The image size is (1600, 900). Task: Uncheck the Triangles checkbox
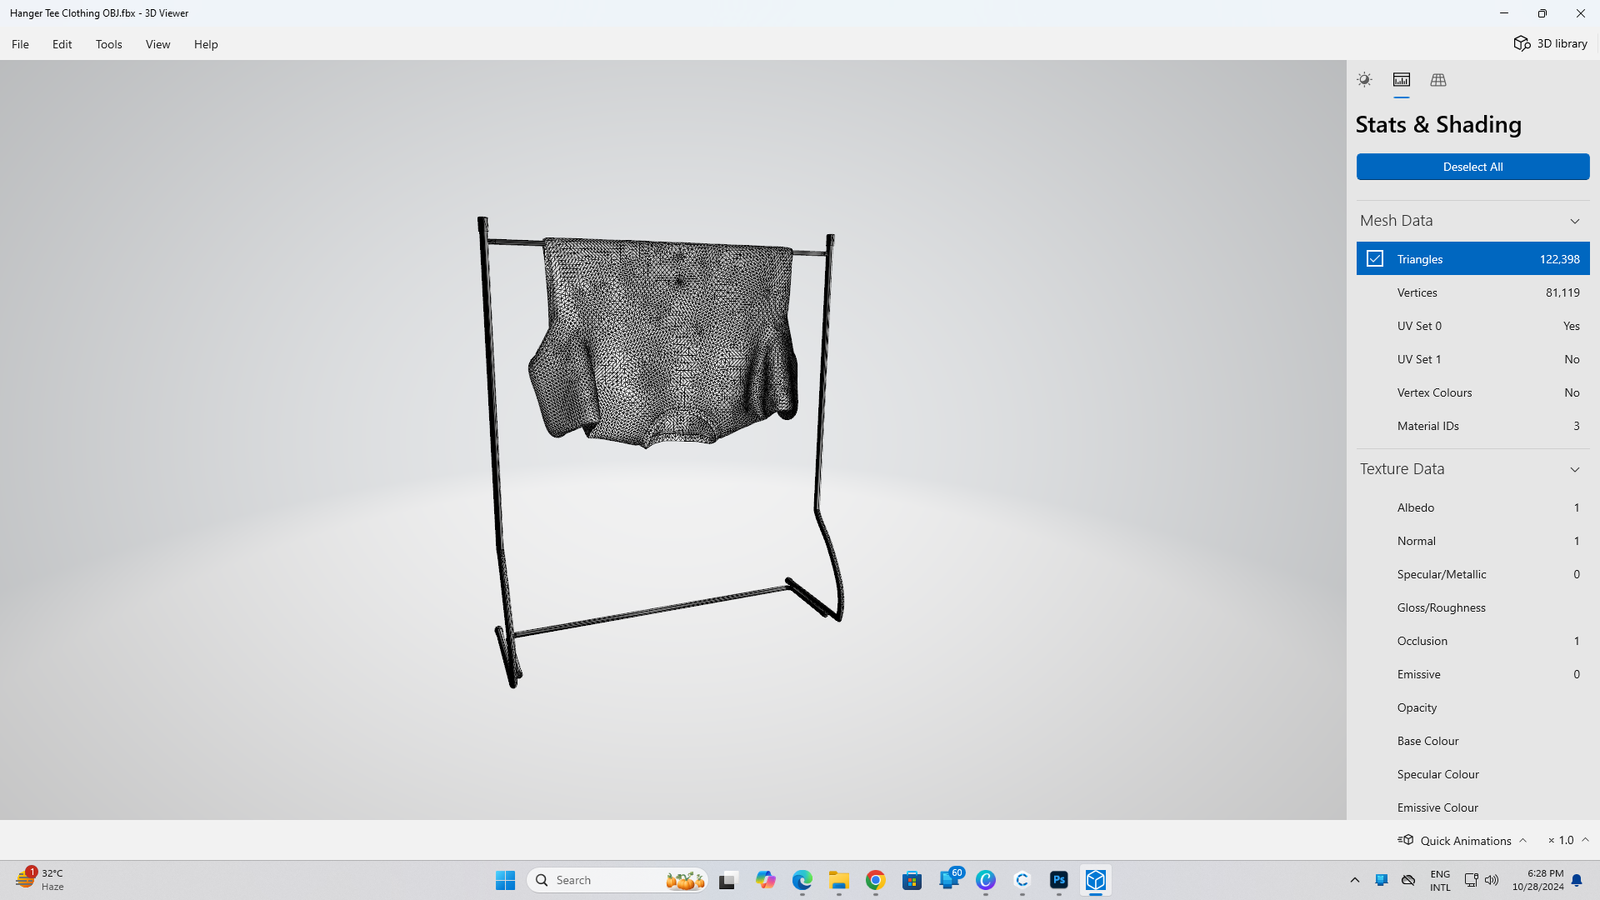pos(1375,259)
